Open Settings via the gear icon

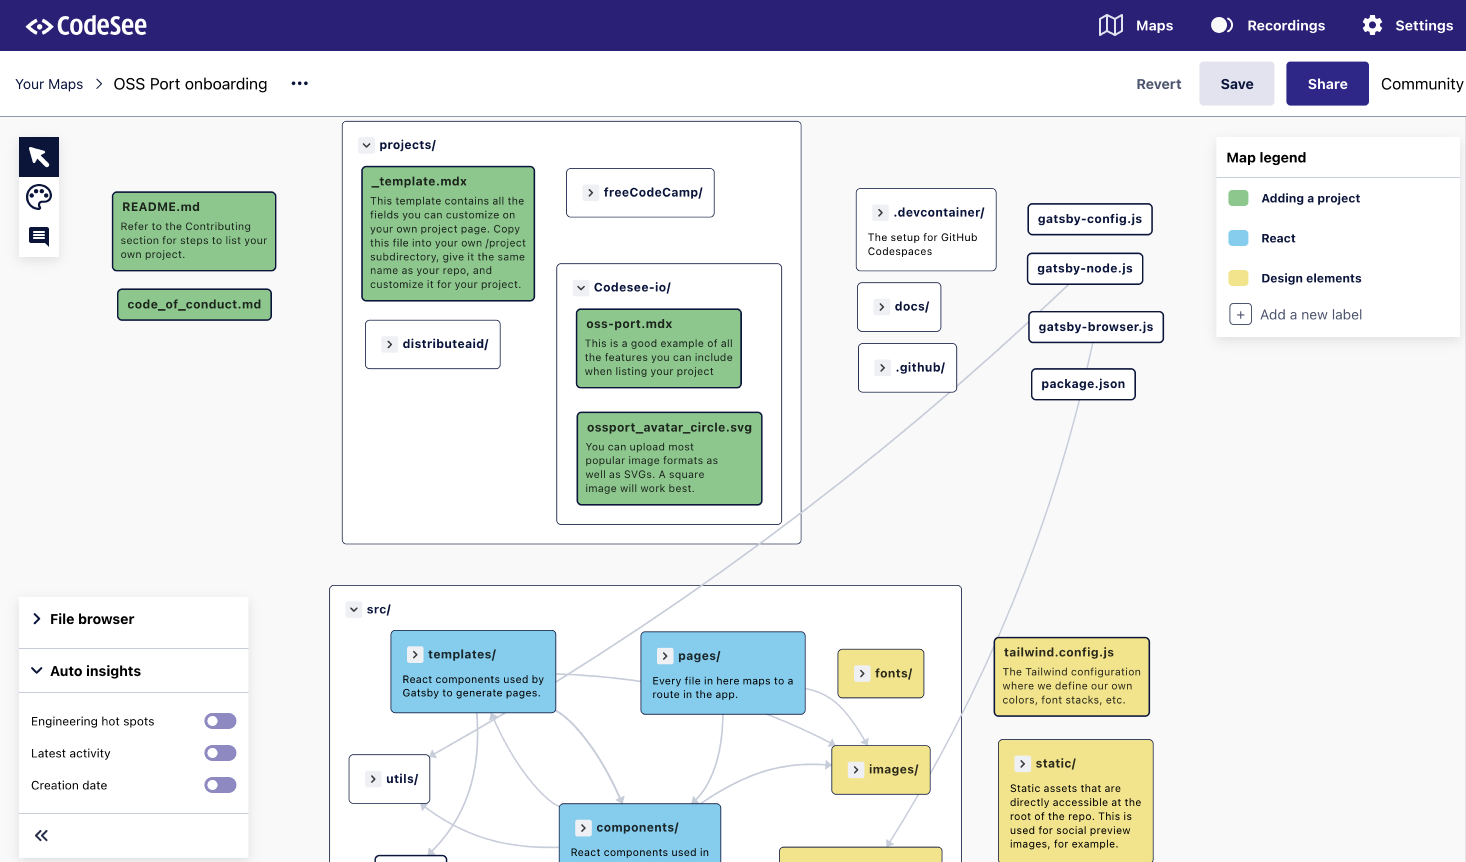pyautogui.click(x=1407, y=25)
